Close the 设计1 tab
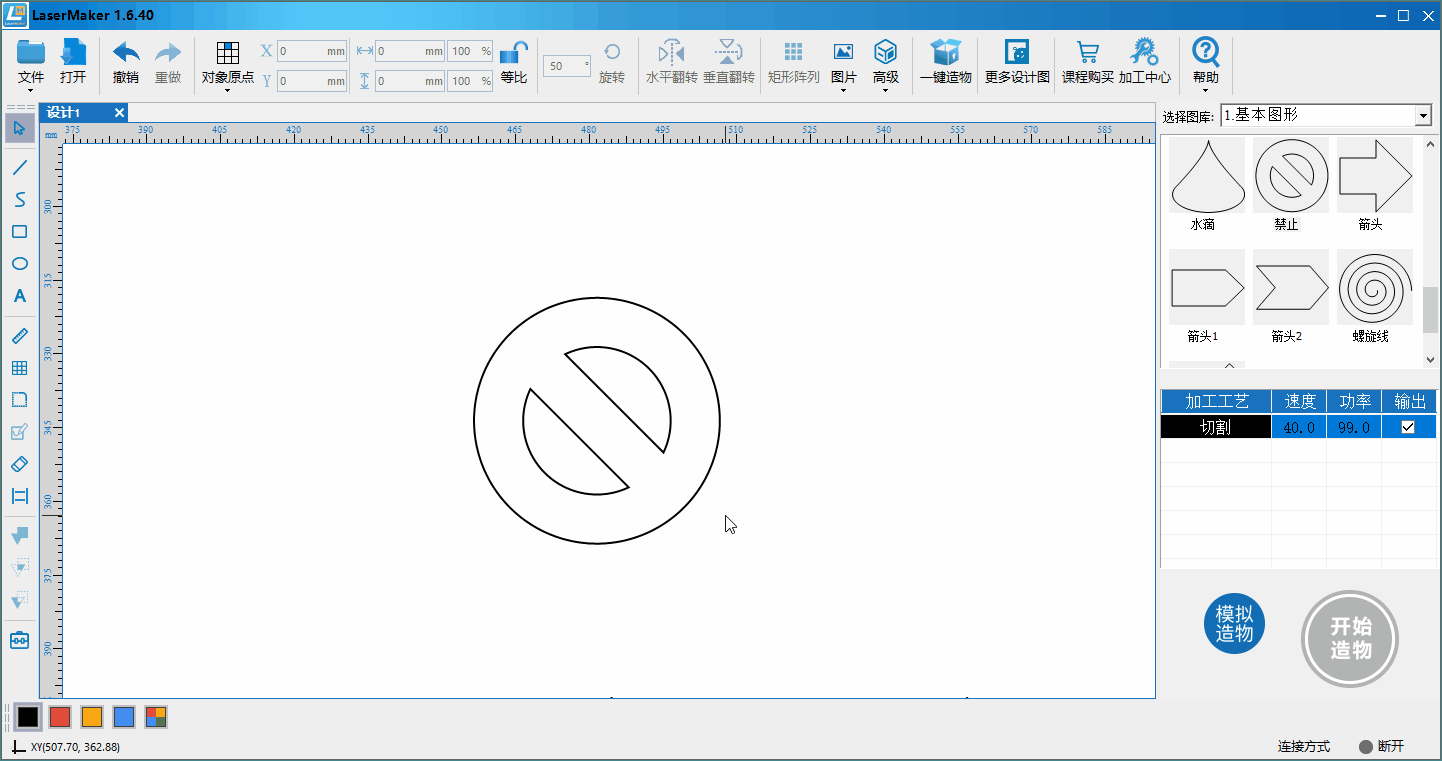The width and height of the screenshot is (1442, 761). tap(119, 113)
